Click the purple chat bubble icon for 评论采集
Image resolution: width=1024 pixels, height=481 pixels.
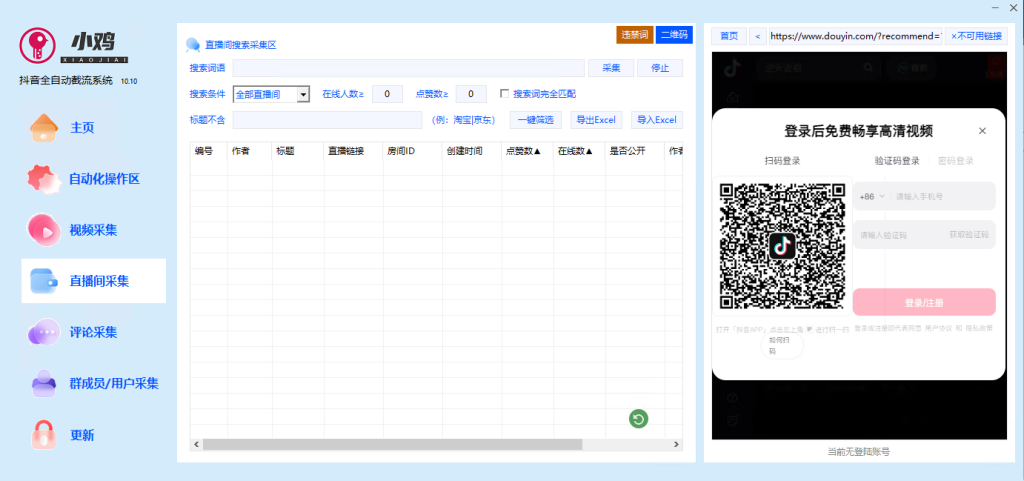click(44, 332)
